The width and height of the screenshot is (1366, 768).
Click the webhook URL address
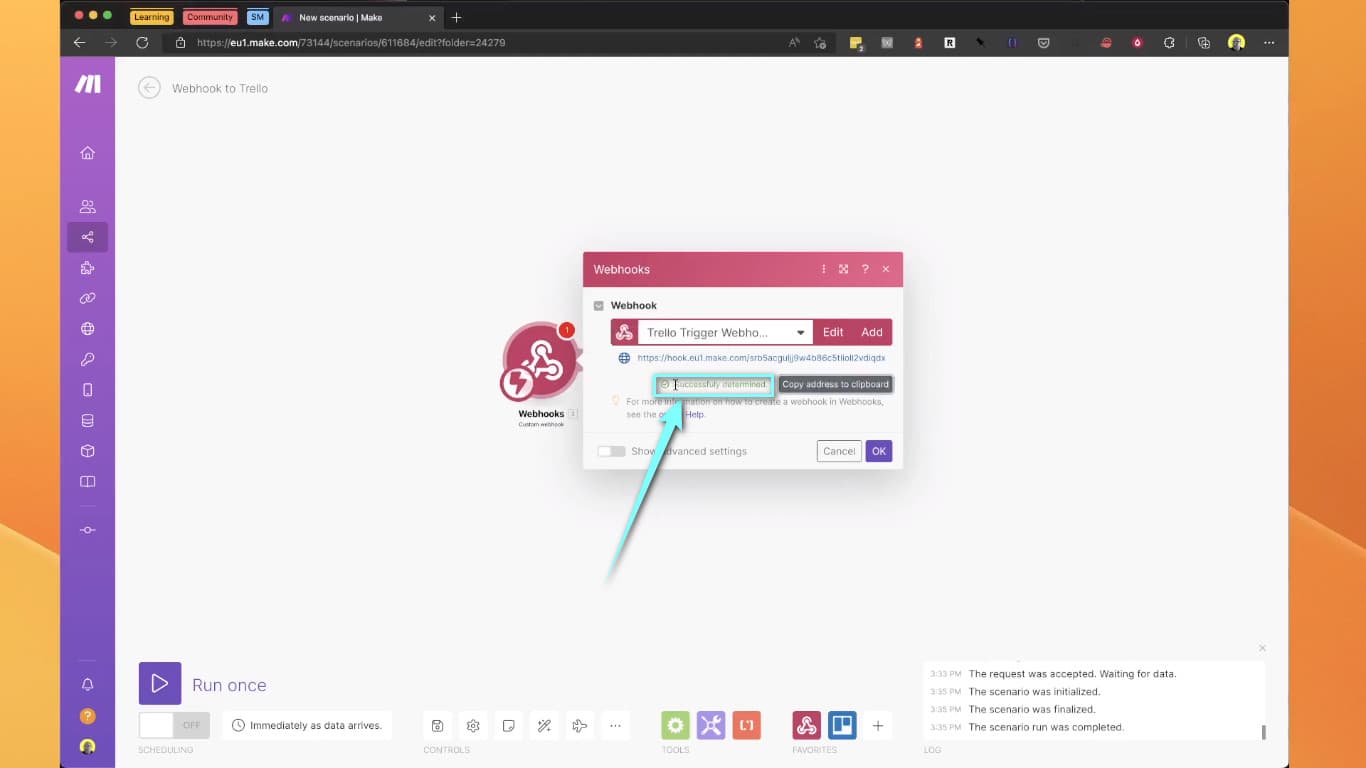[761, 358]
